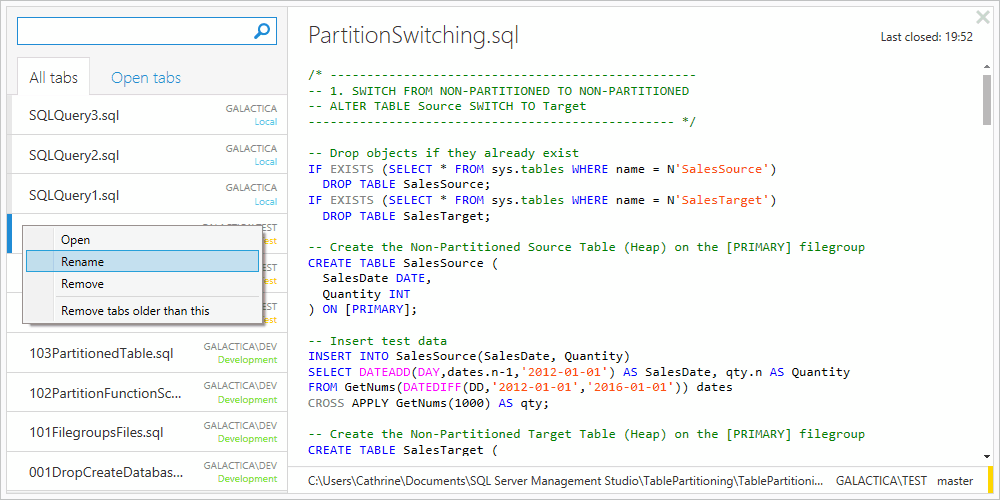
Task: Select 102PartitionFunctionSc... entry
Action: click(x=105, y=393)
